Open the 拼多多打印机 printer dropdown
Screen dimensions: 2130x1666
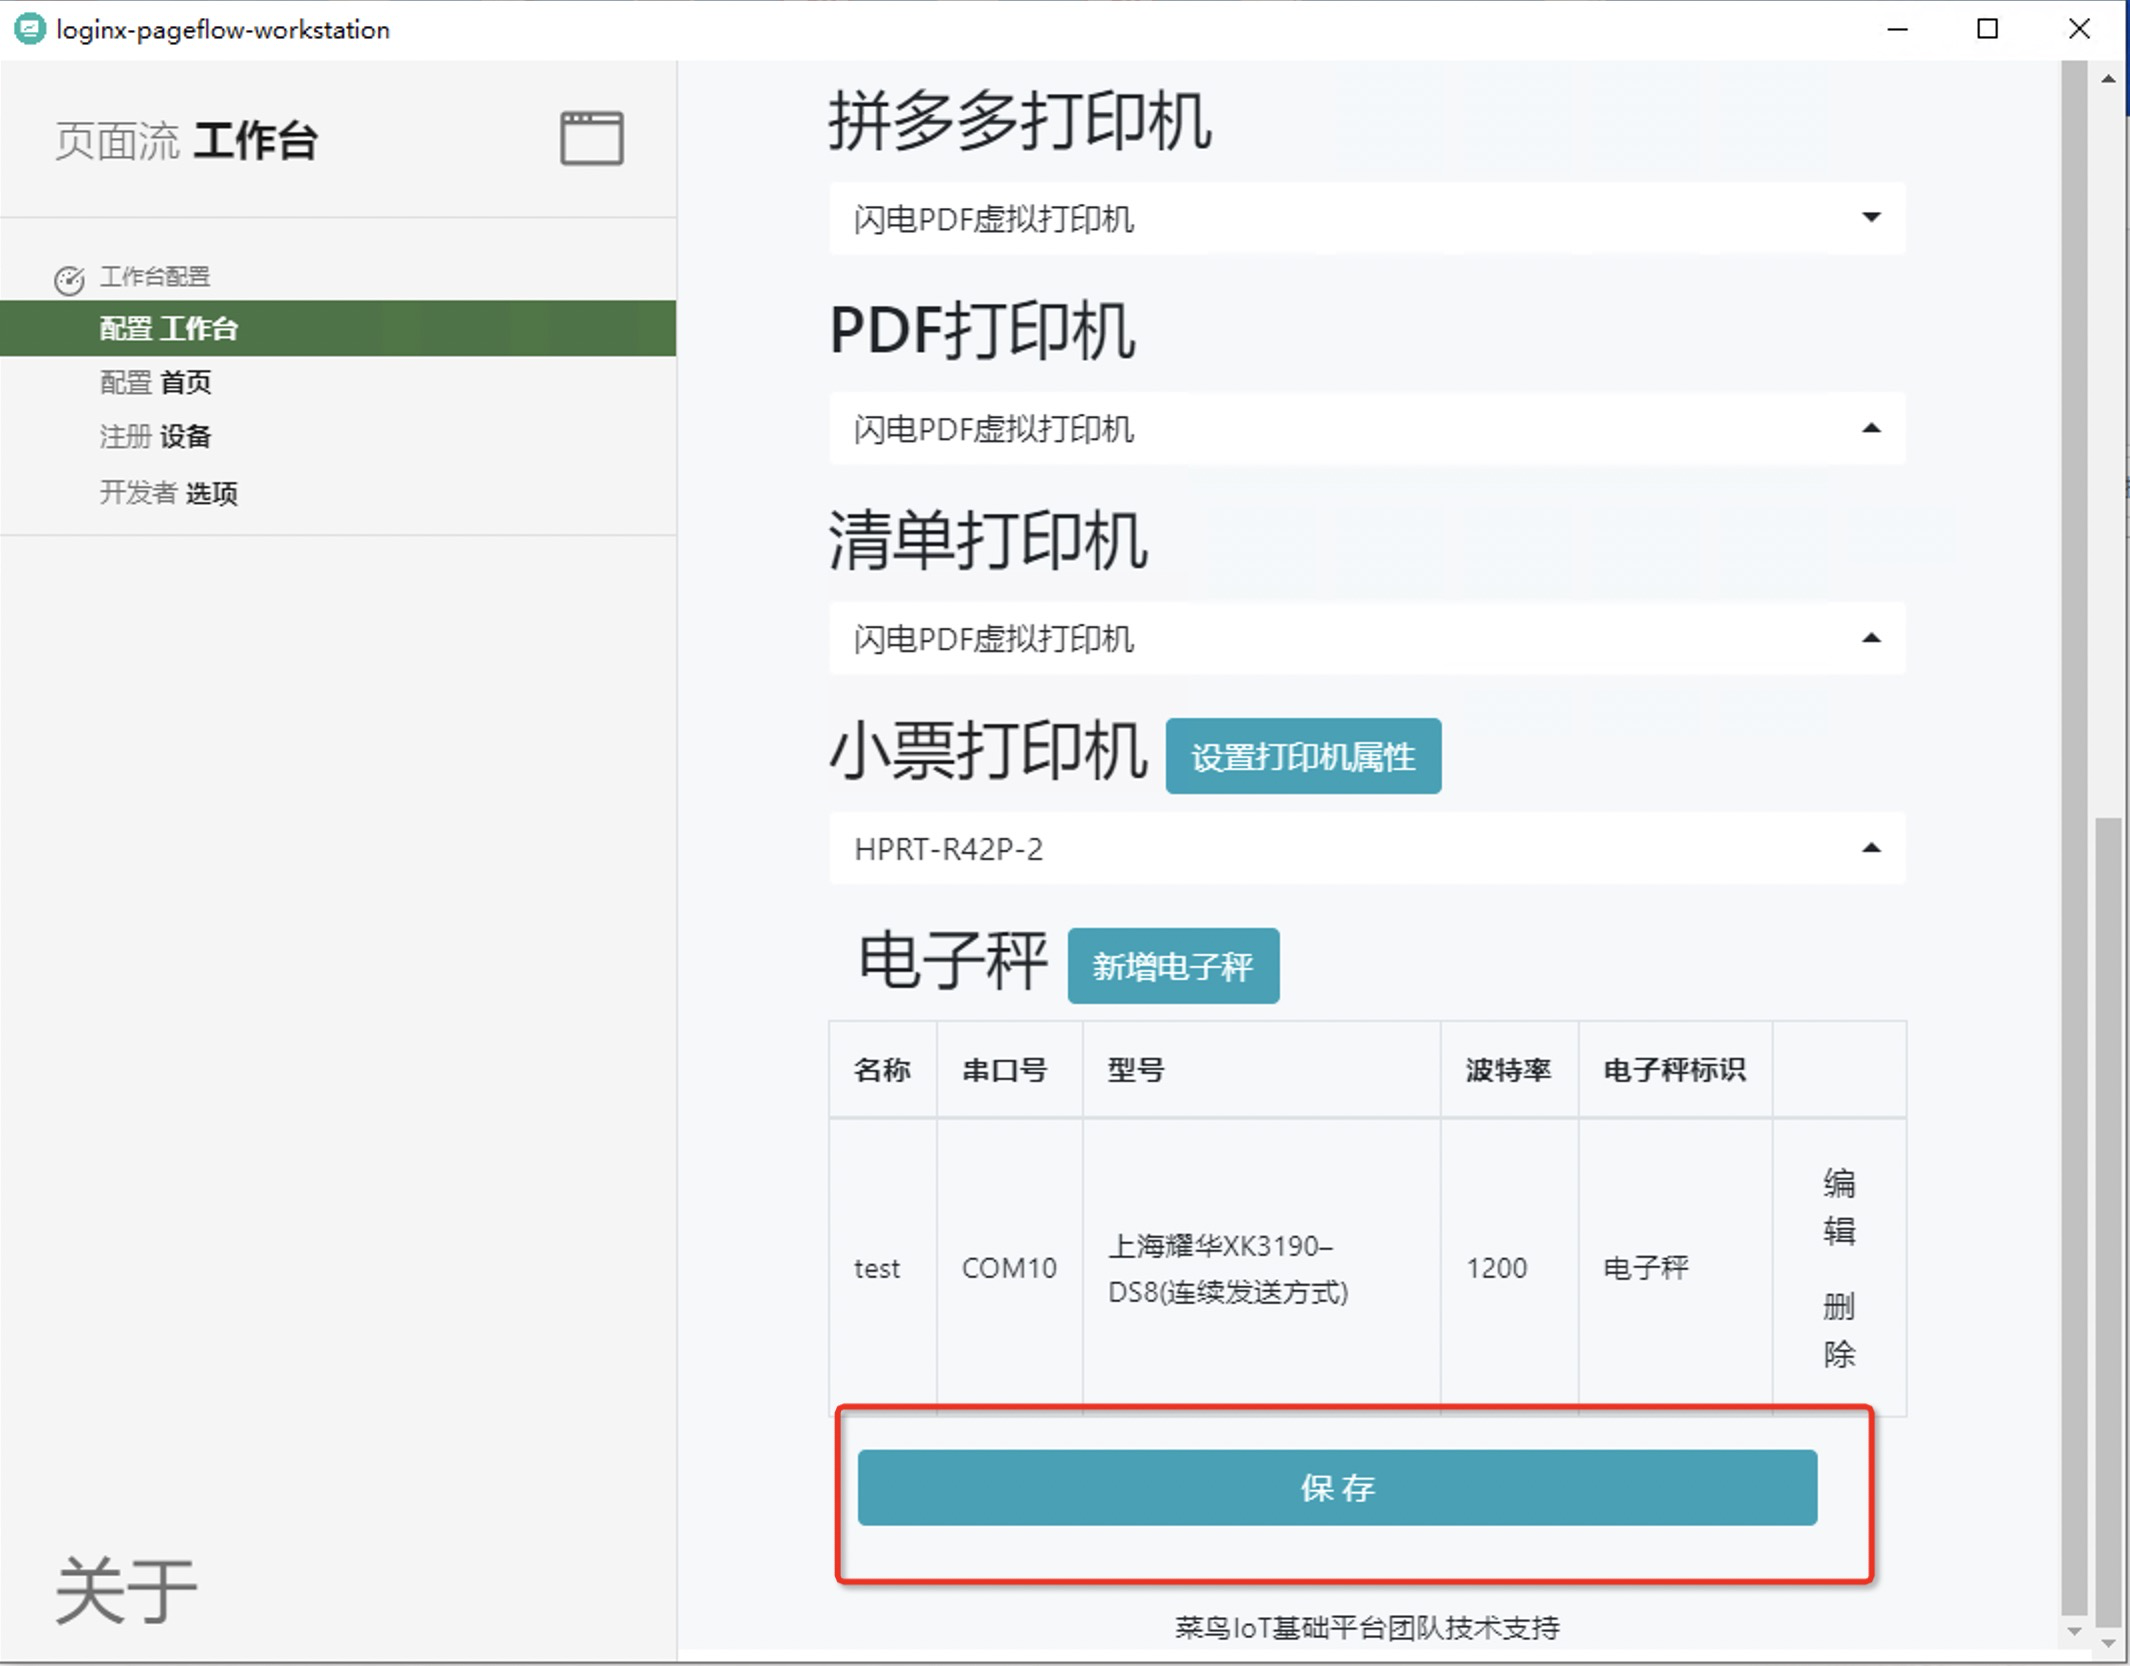tap(1366, 218)
